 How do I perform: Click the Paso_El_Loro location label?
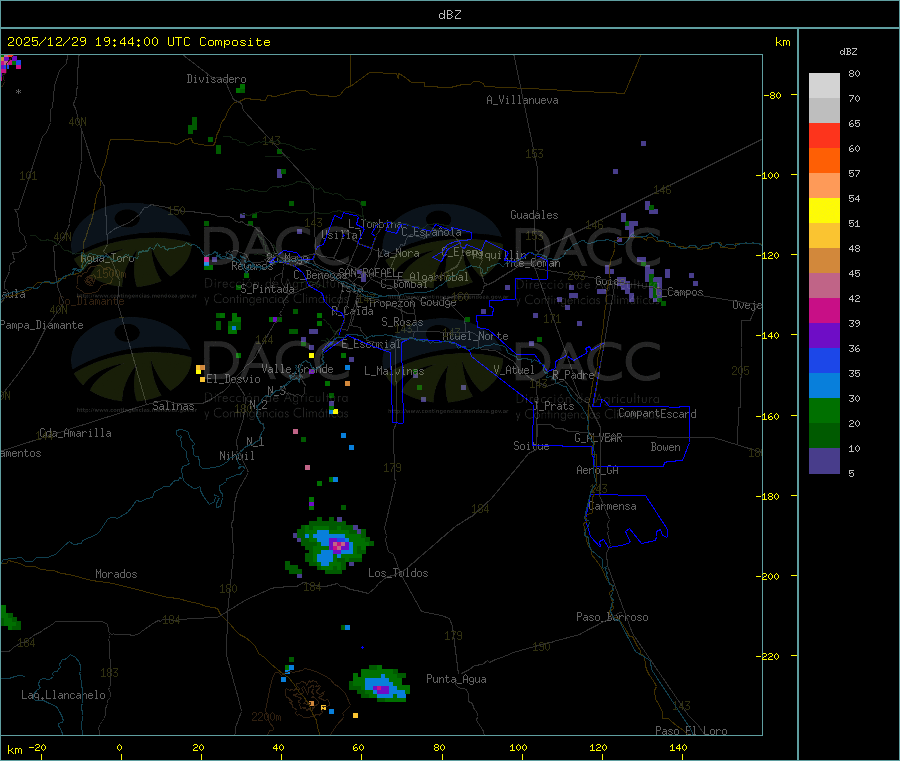(691, 731)
